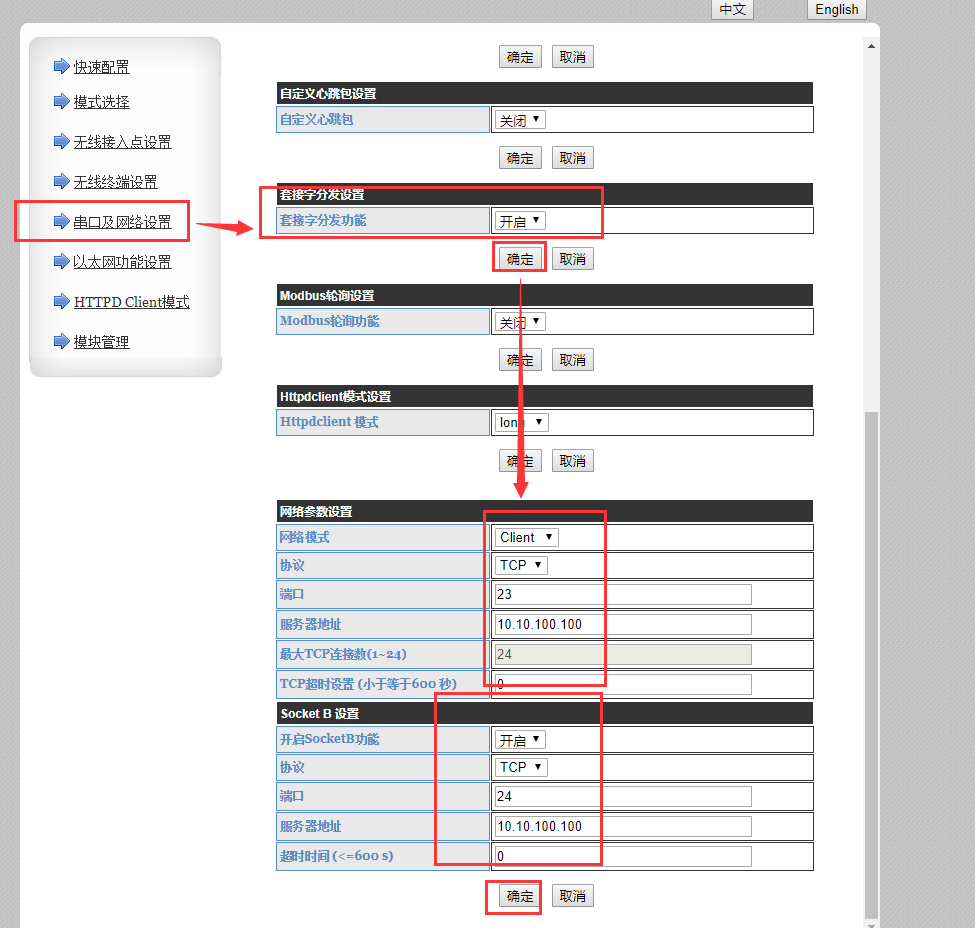The width and height of the screenshot is (975, 928).
Task: Click the arrow icon beside HTTPD Client模式
Action: pos(61,302)
